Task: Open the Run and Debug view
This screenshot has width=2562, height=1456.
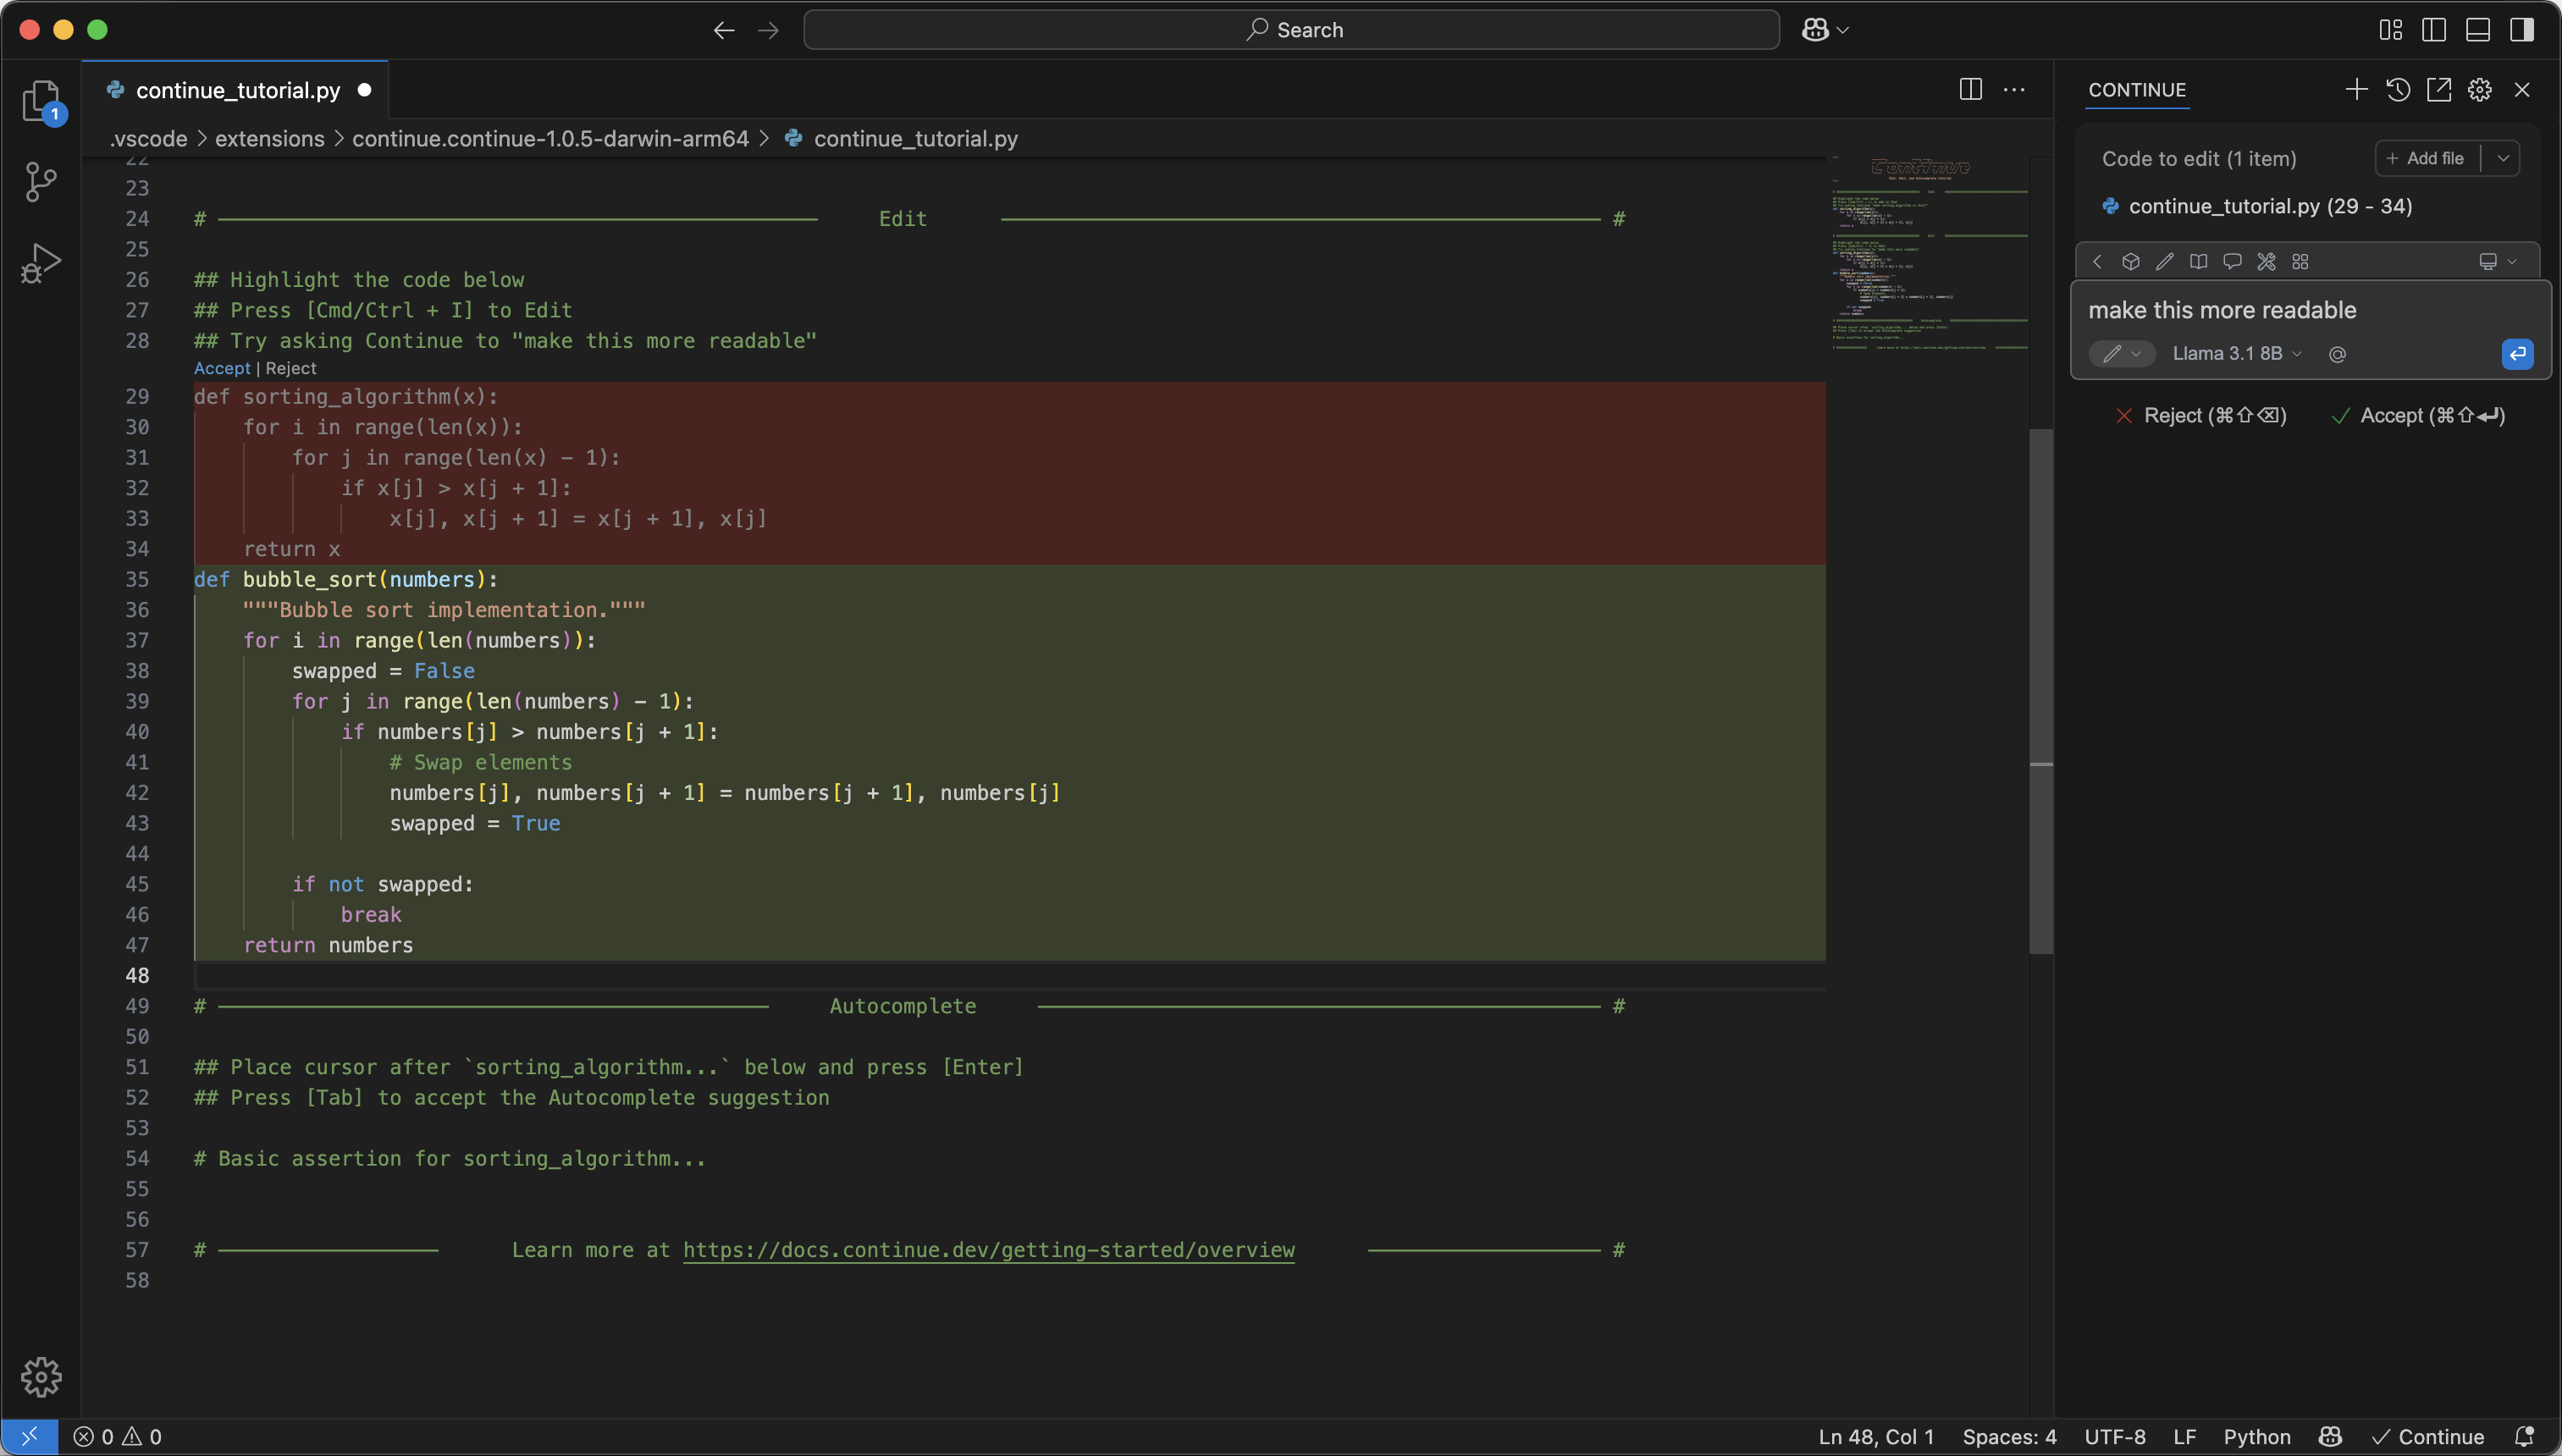Action: click(x=41, y=262)
